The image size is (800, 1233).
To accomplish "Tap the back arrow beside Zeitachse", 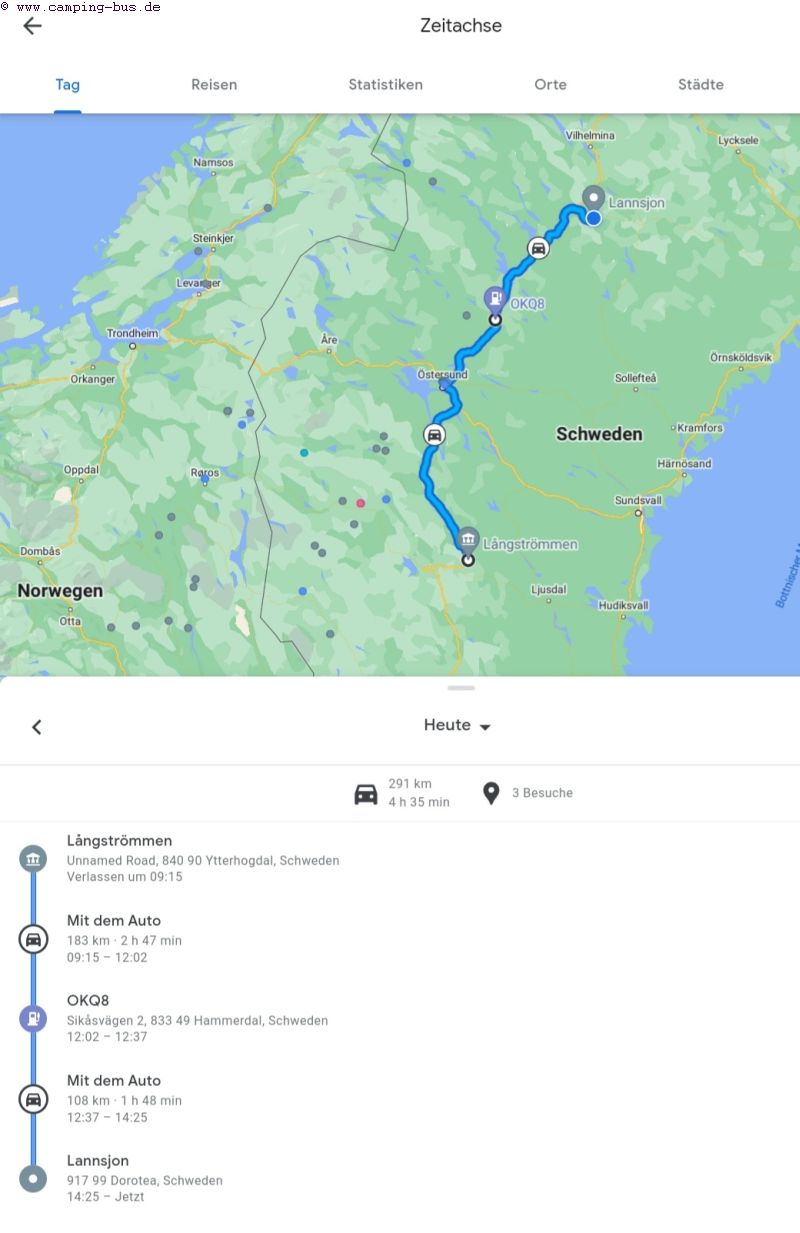I will click(x=32, y=26).
